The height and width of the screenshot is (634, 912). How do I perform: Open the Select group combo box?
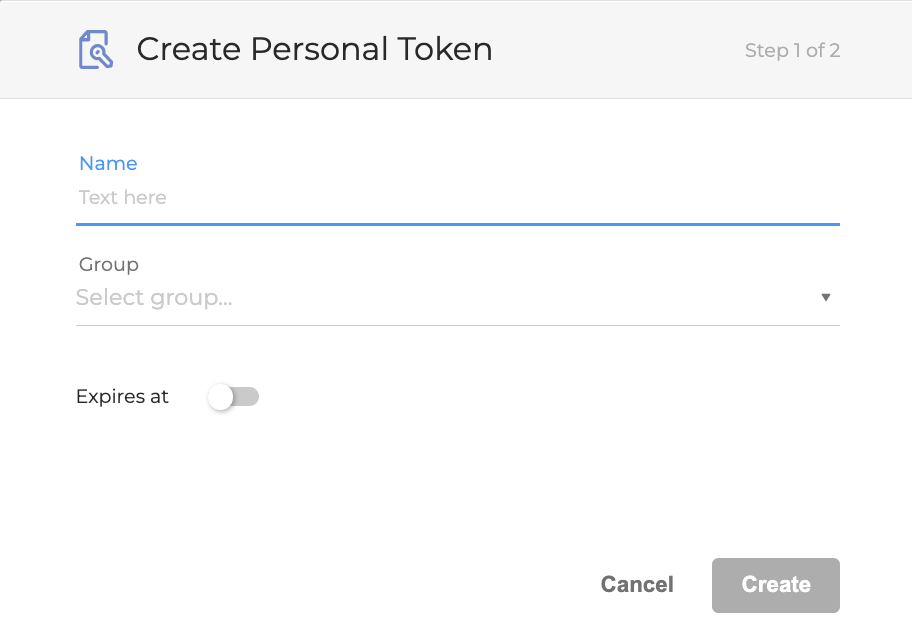pyautogui.click(x=457, y=298)
